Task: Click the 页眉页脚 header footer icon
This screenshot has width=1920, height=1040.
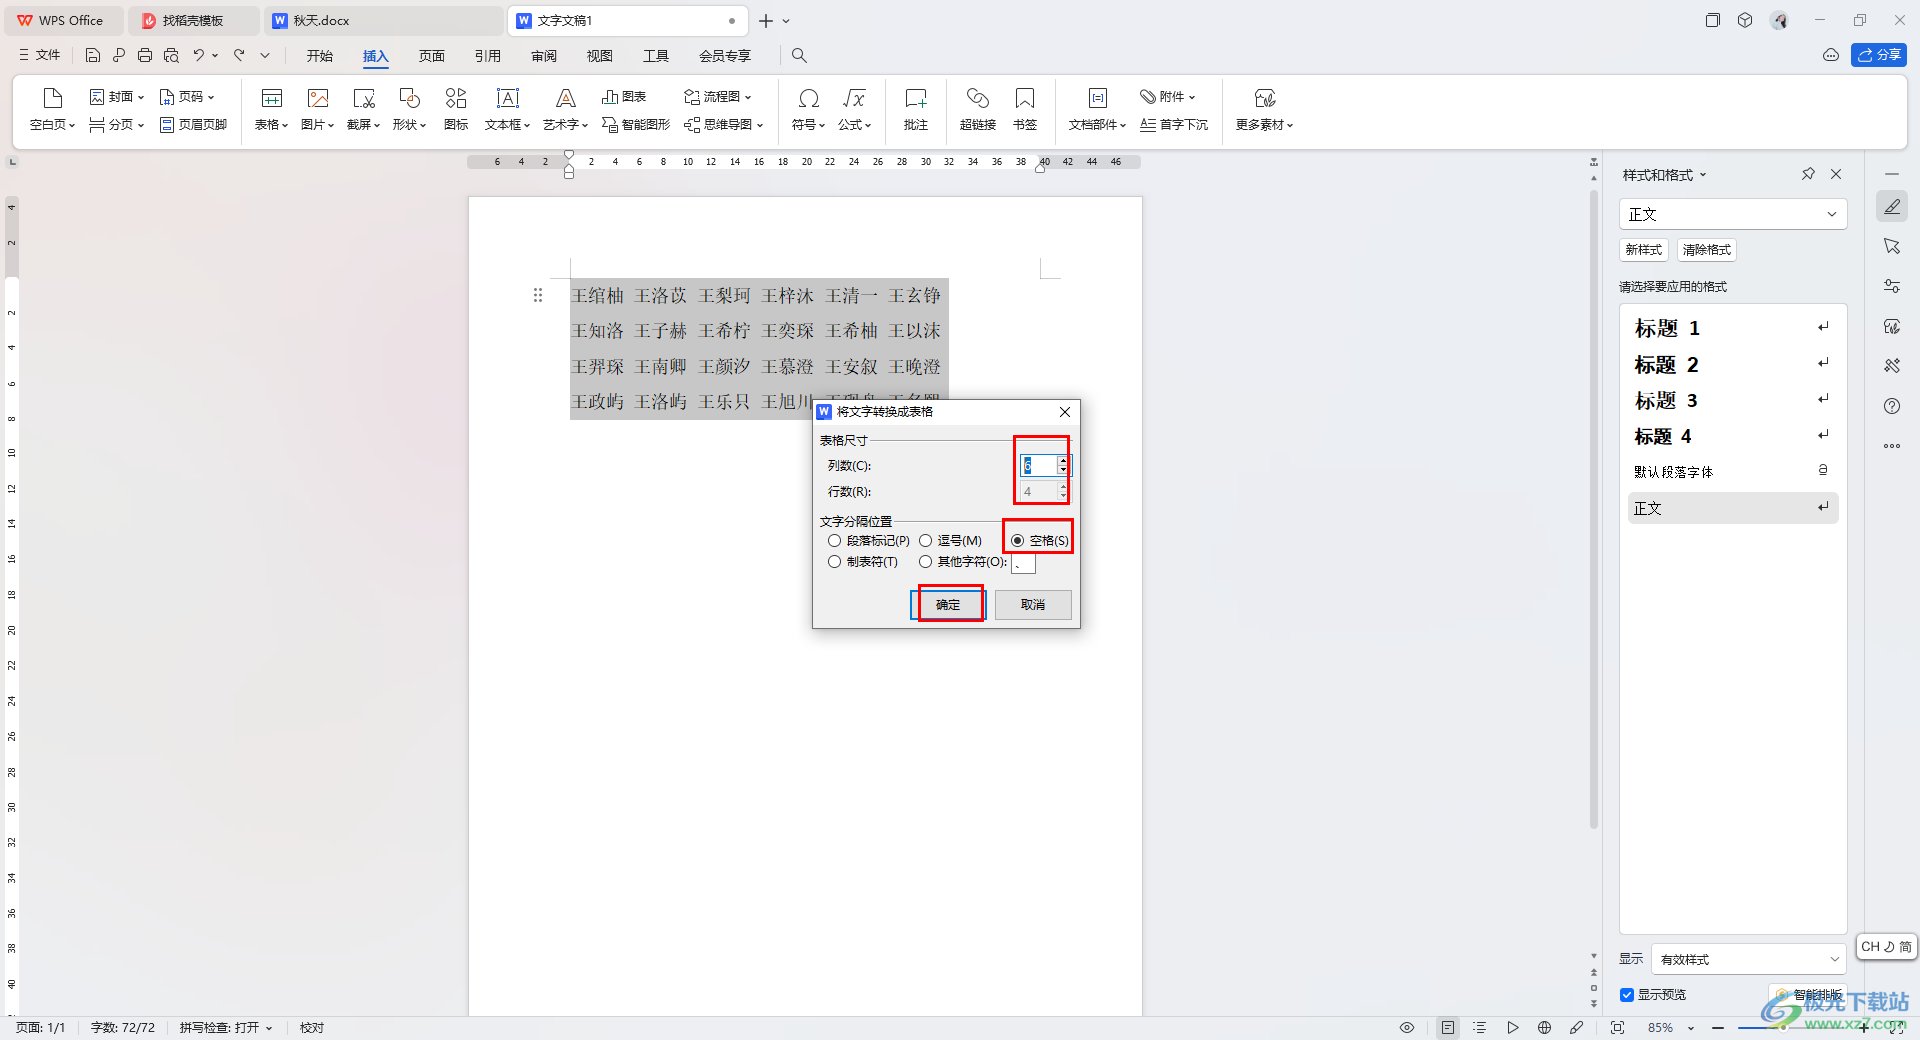Action: click(x=193, y=125)
